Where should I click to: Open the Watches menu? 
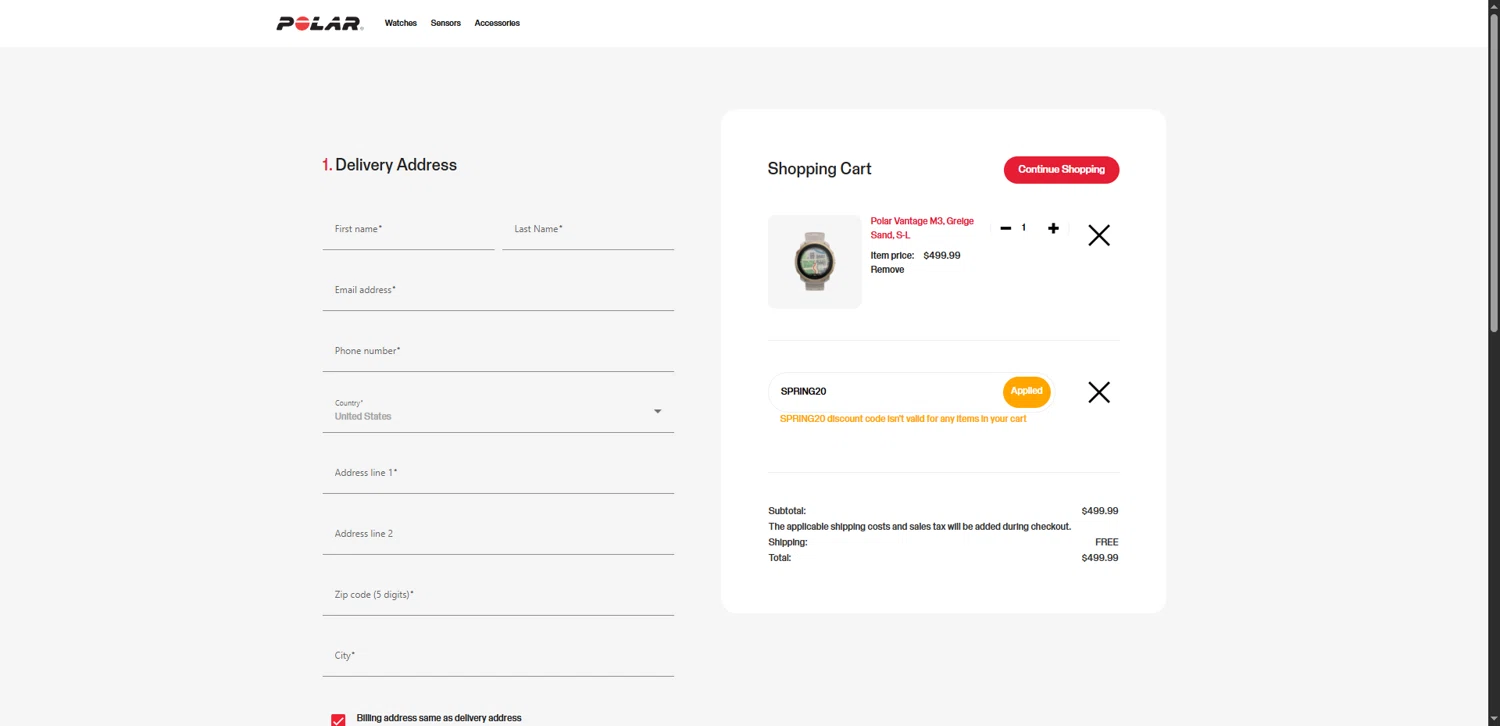(x=400, y=23)
